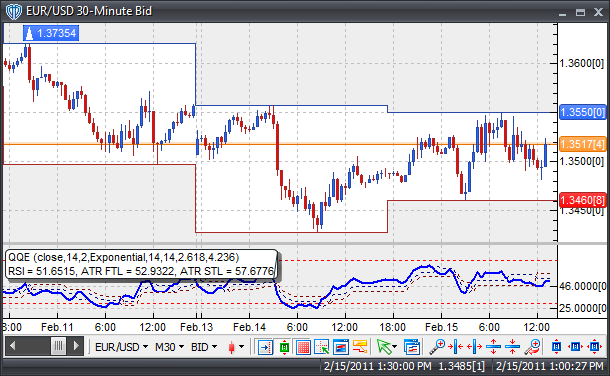Image resolution: width=610 pixels, height=376 pixels.
Task: Click the vertical fit chart icon
Action: click(x=556, y=347)
